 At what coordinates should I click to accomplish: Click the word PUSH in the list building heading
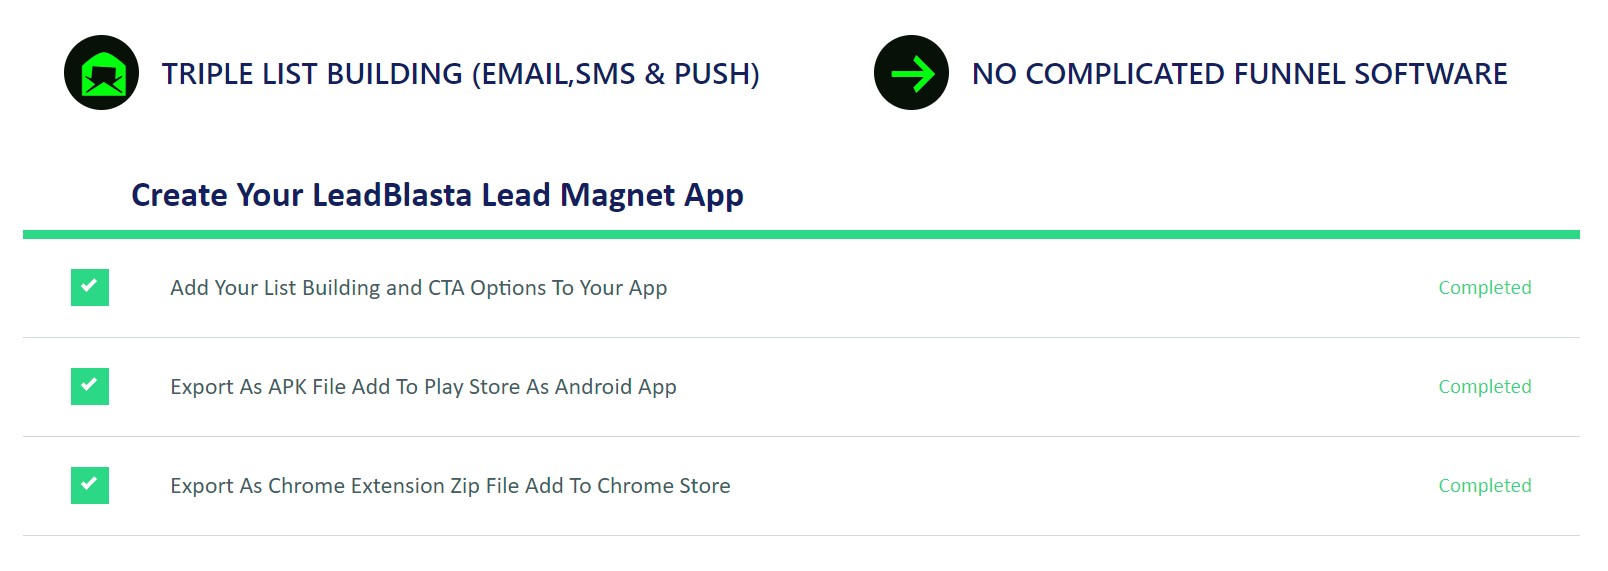(711, 74)
